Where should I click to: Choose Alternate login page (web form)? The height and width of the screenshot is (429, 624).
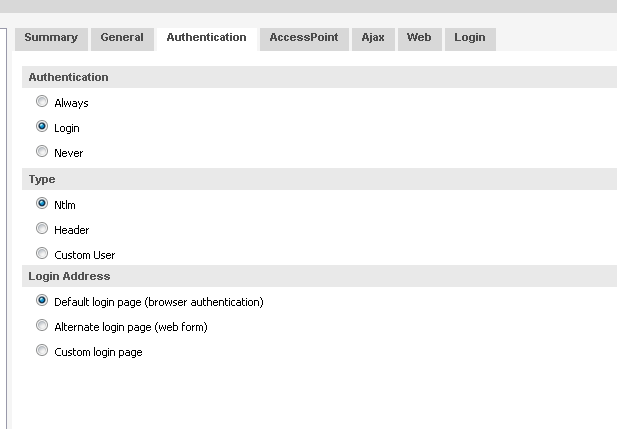[x=42, y=326]
